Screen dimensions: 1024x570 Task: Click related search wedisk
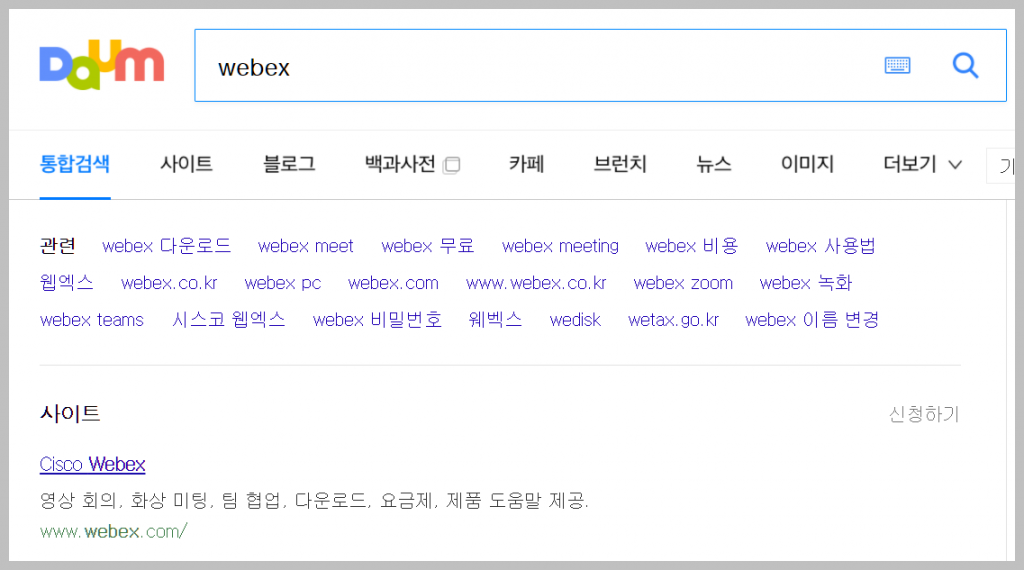coord(575,320)
